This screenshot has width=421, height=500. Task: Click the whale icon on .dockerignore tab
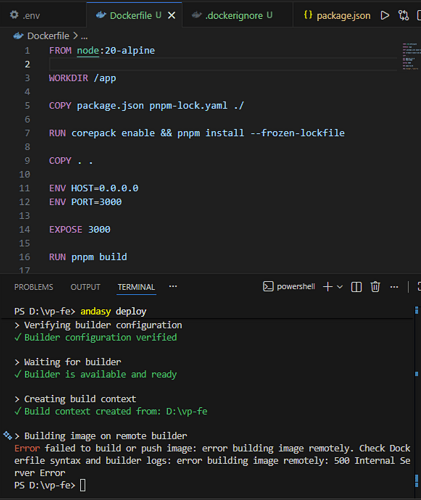(x=197, y=15)
